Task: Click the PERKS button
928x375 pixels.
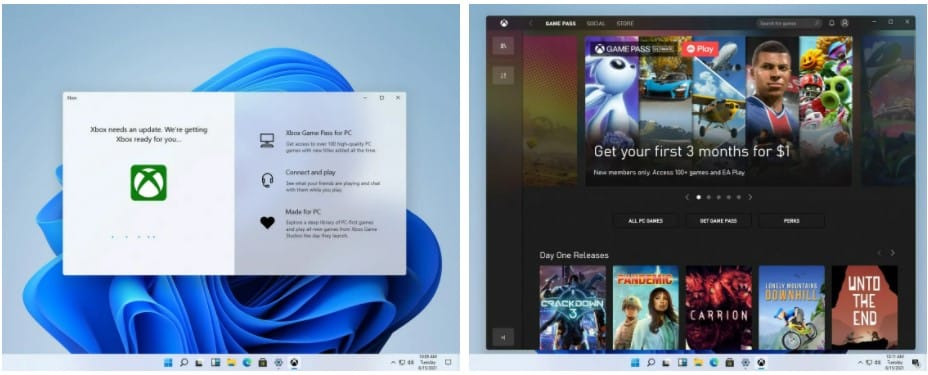Action: point(792,221)
